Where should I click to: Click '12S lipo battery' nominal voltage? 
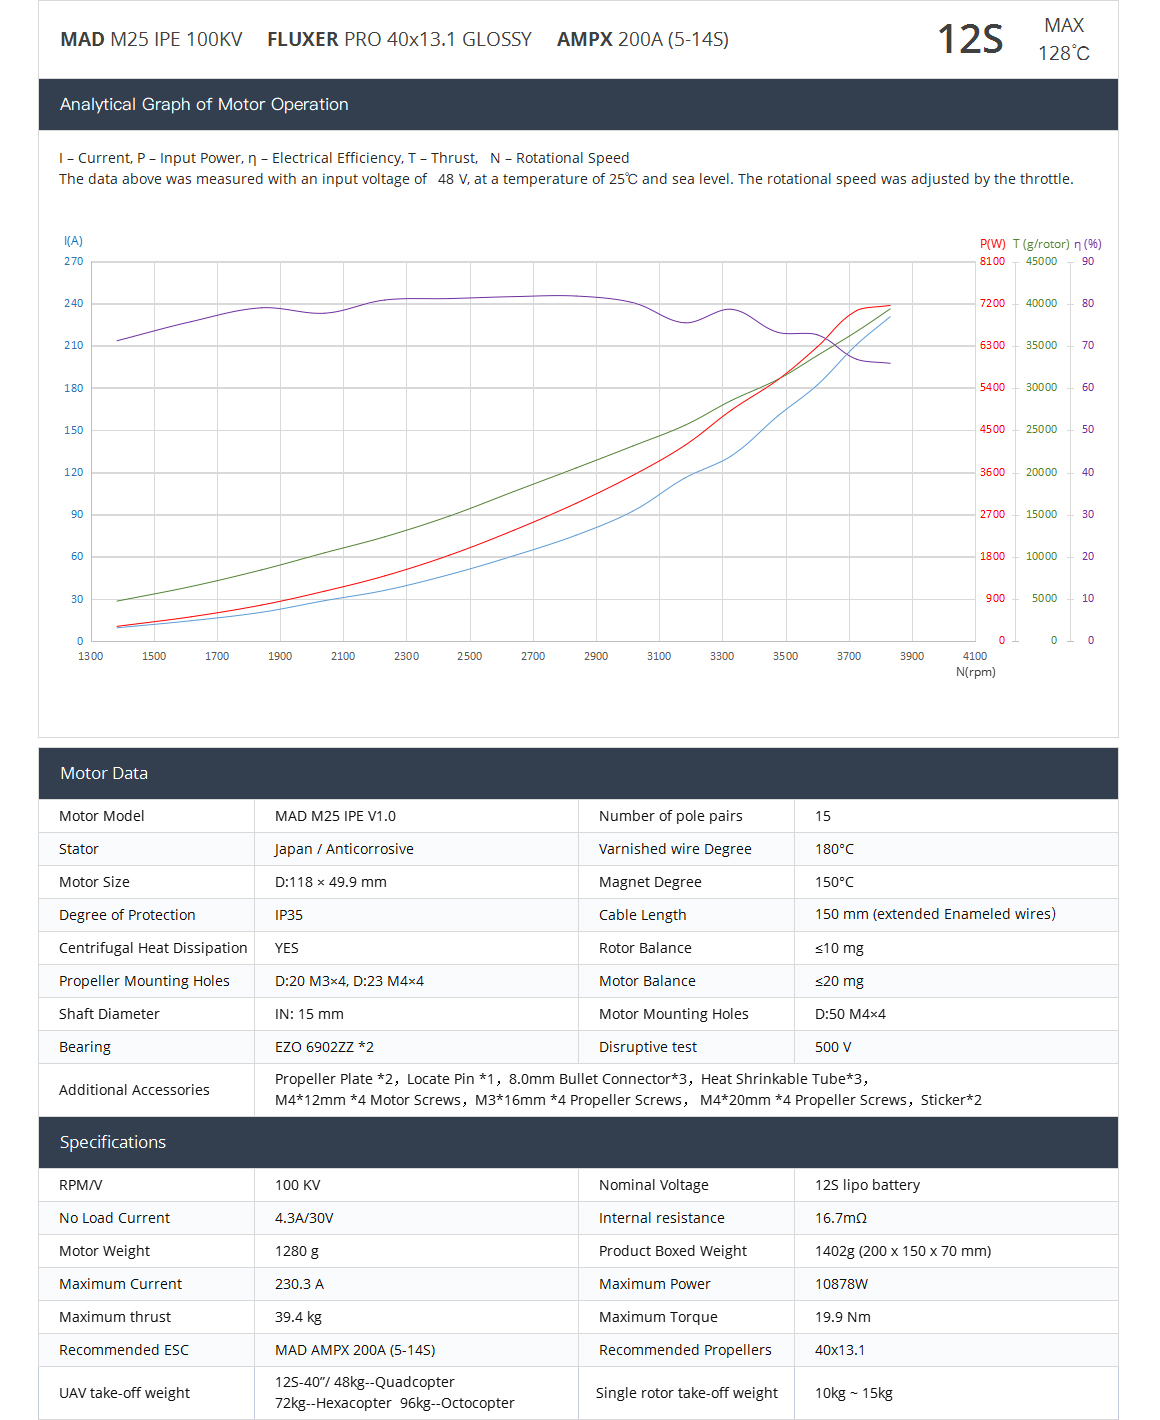click(867, 1185)
